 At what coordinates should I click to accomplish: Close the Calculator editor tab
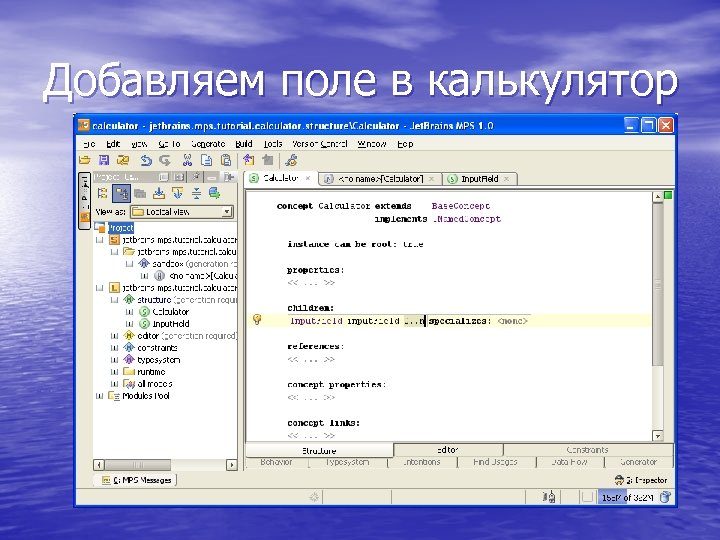tap(308, 178)
